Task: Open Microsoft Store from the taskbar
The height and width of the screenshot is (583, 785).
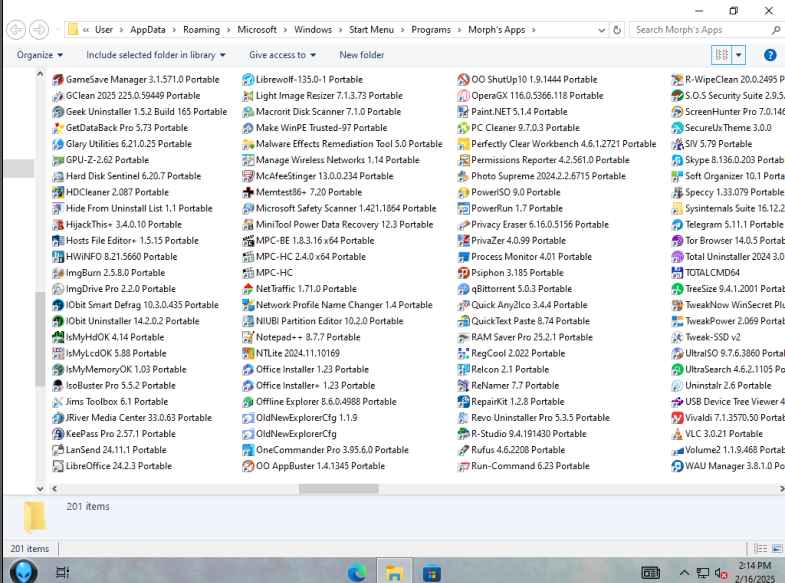Action: tap(432, 572)
